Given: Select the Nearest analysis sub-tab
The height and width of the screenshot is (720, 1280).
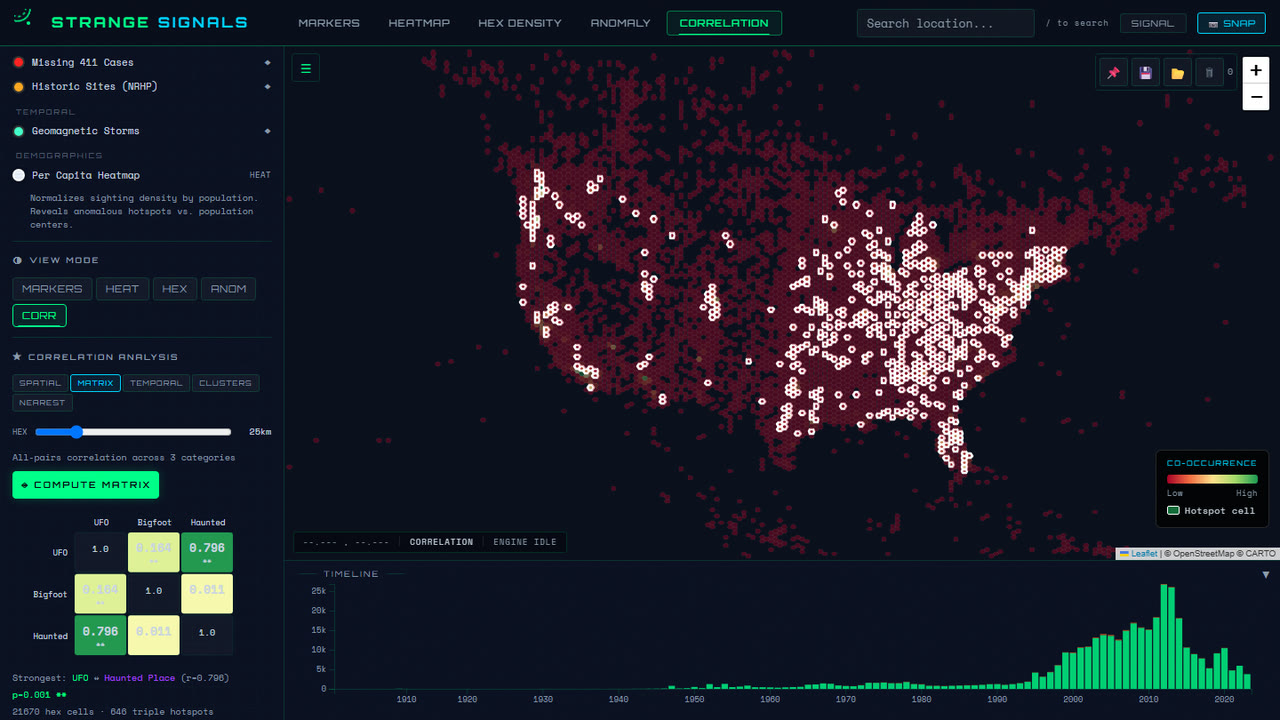Looking at the screenshot, I should 42,402.
